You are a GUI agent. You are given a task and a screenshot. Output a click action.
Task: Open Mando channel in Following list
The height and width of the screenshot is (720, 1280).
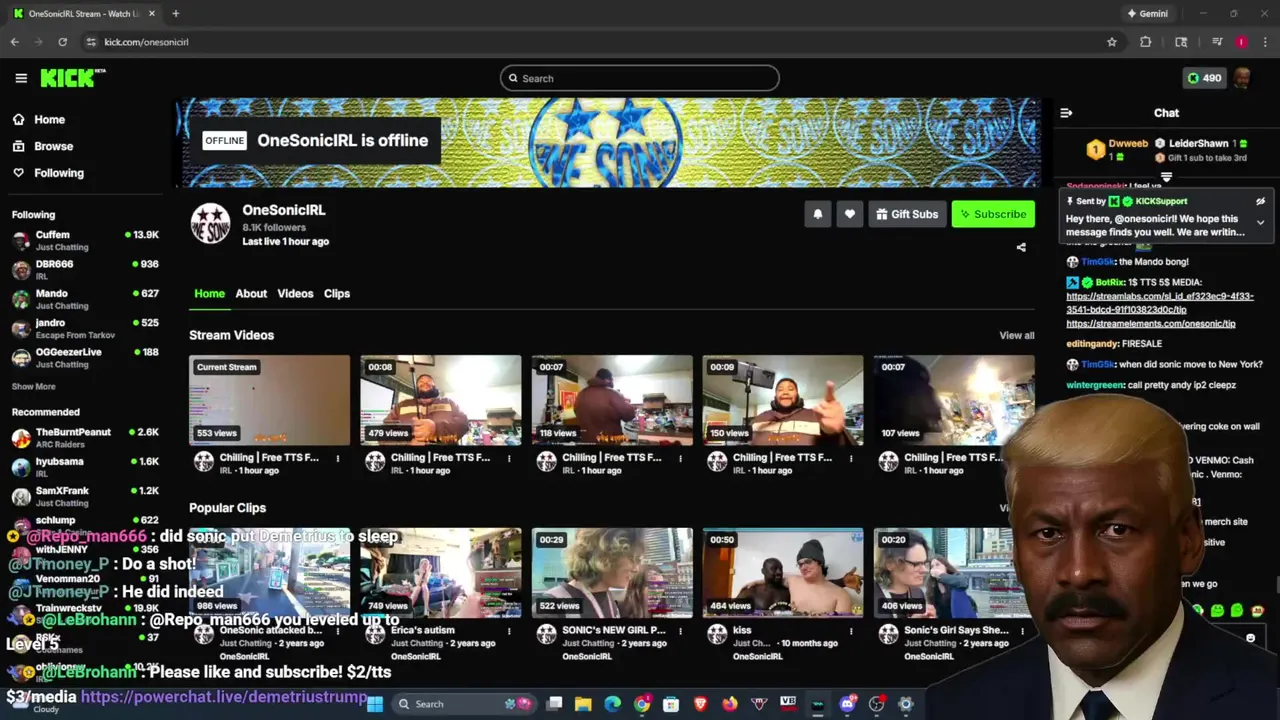pyautogui.click(x=85, y=299)
